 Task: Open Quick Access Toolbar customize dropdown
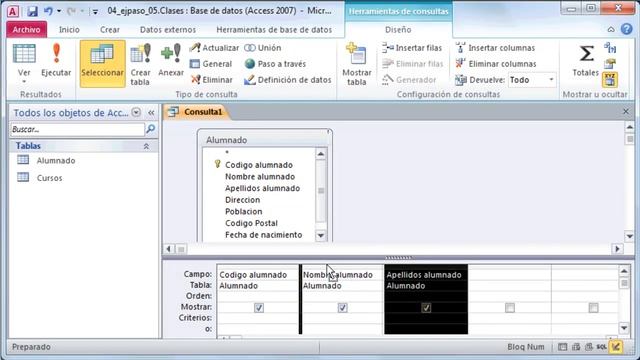click(95, 11)
